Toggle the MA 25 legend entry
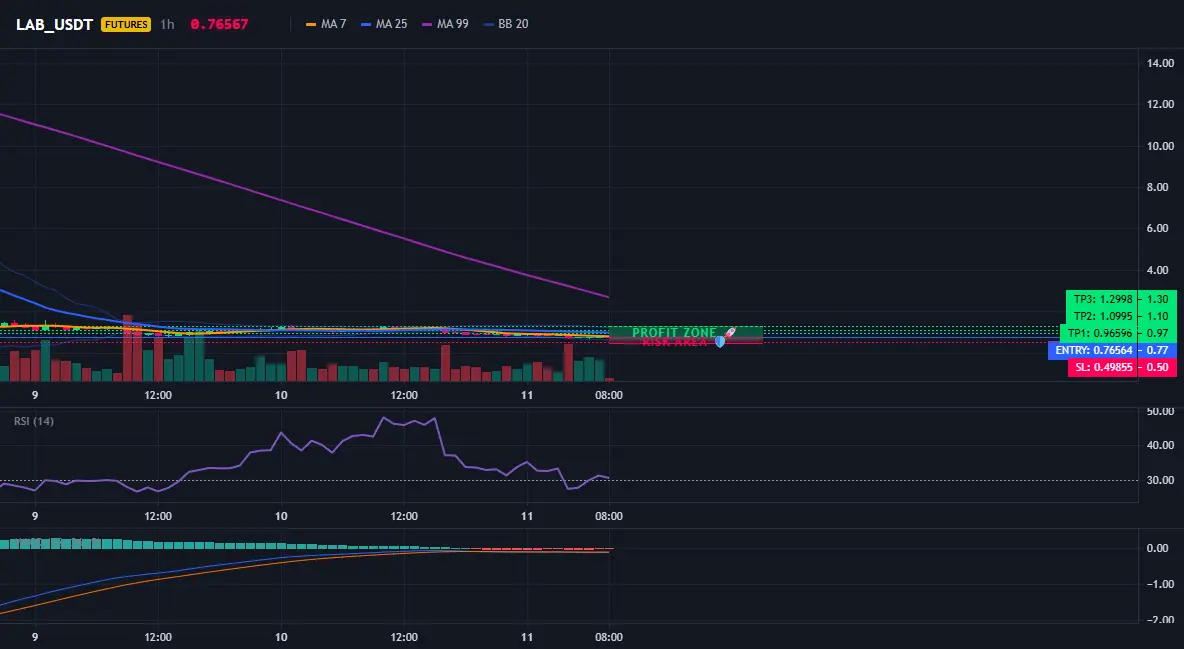The width and height of the screenshot is (1184, 649). click(x=384, y=24)
